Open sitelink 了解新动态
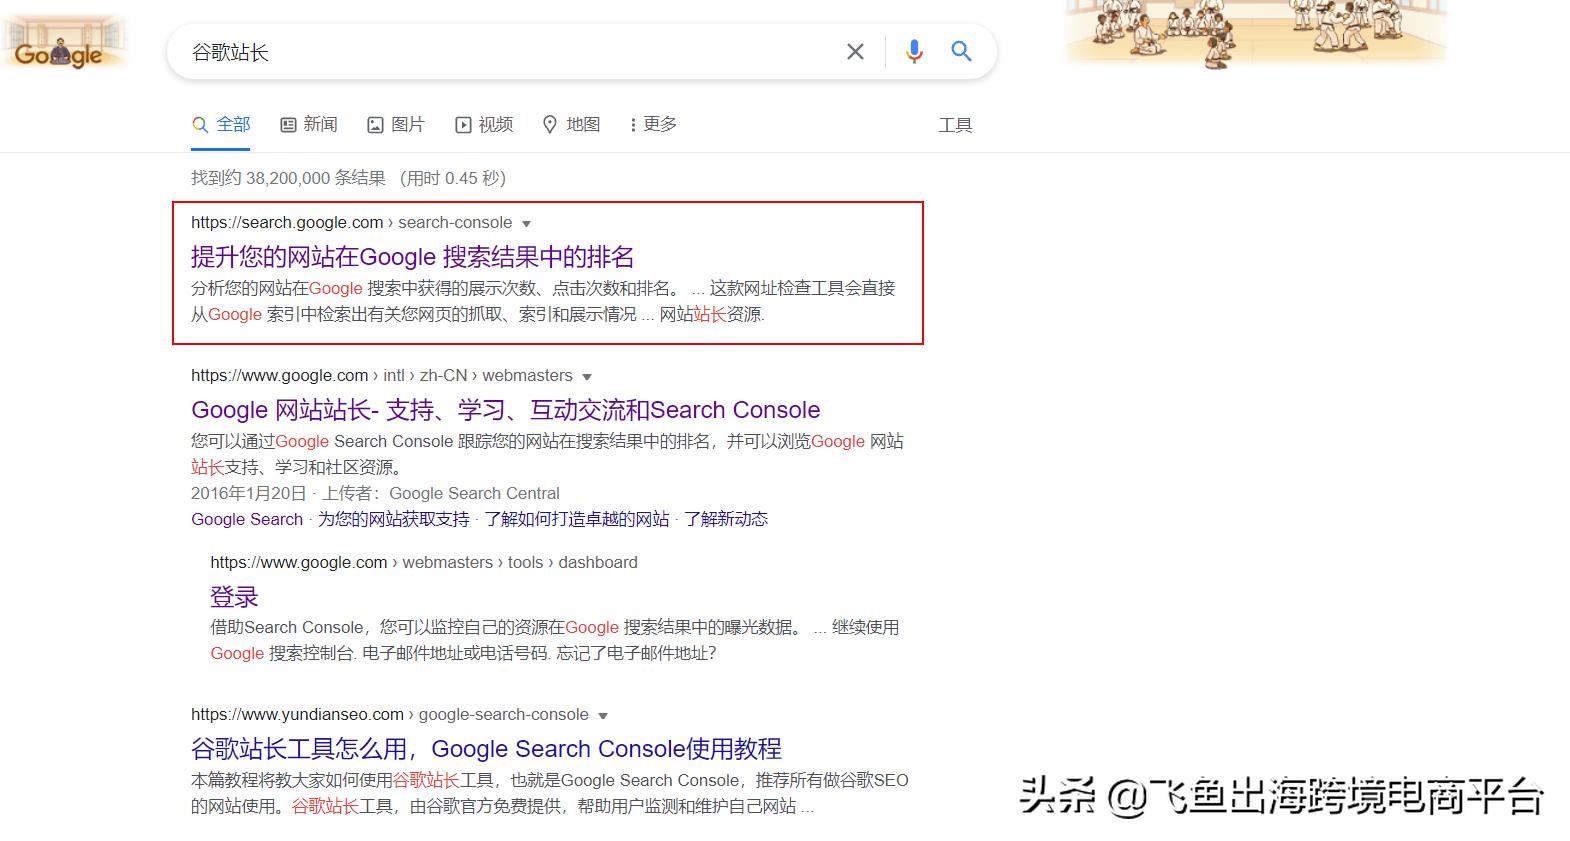Viewport: 1570px width, 841px height. click(x=726, y=519)
